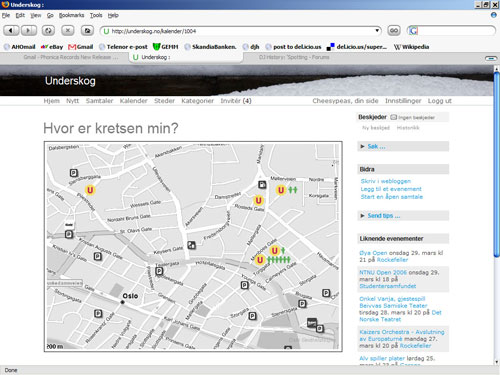Viewport: 500px width, 375px height.
Task: Open the address bar history dropdown
Action: point(377,31)
